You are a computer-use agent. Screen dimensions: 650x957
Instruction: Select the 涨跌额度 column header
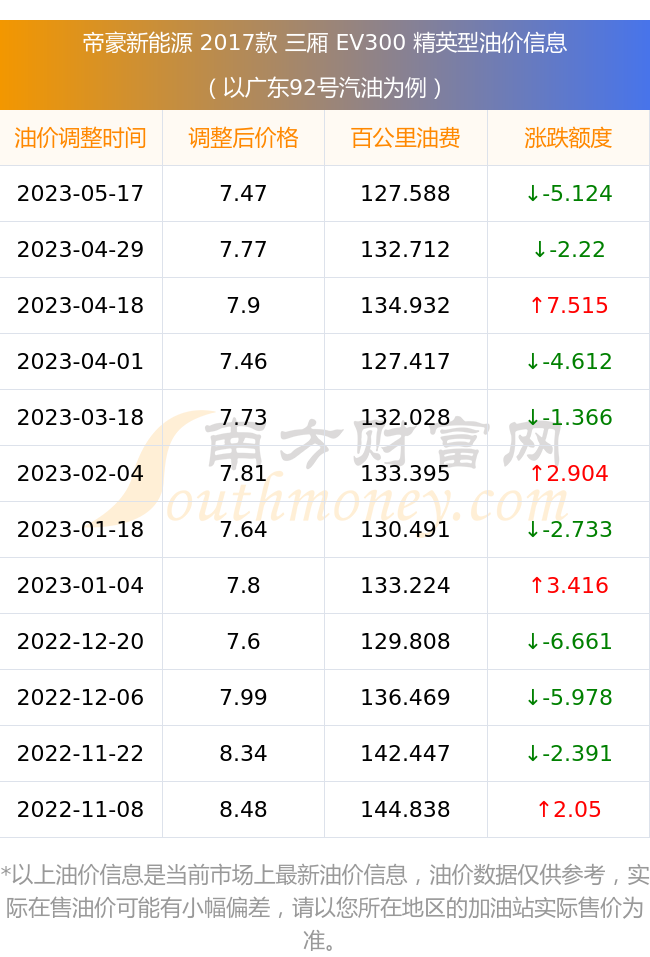point(568,138)
